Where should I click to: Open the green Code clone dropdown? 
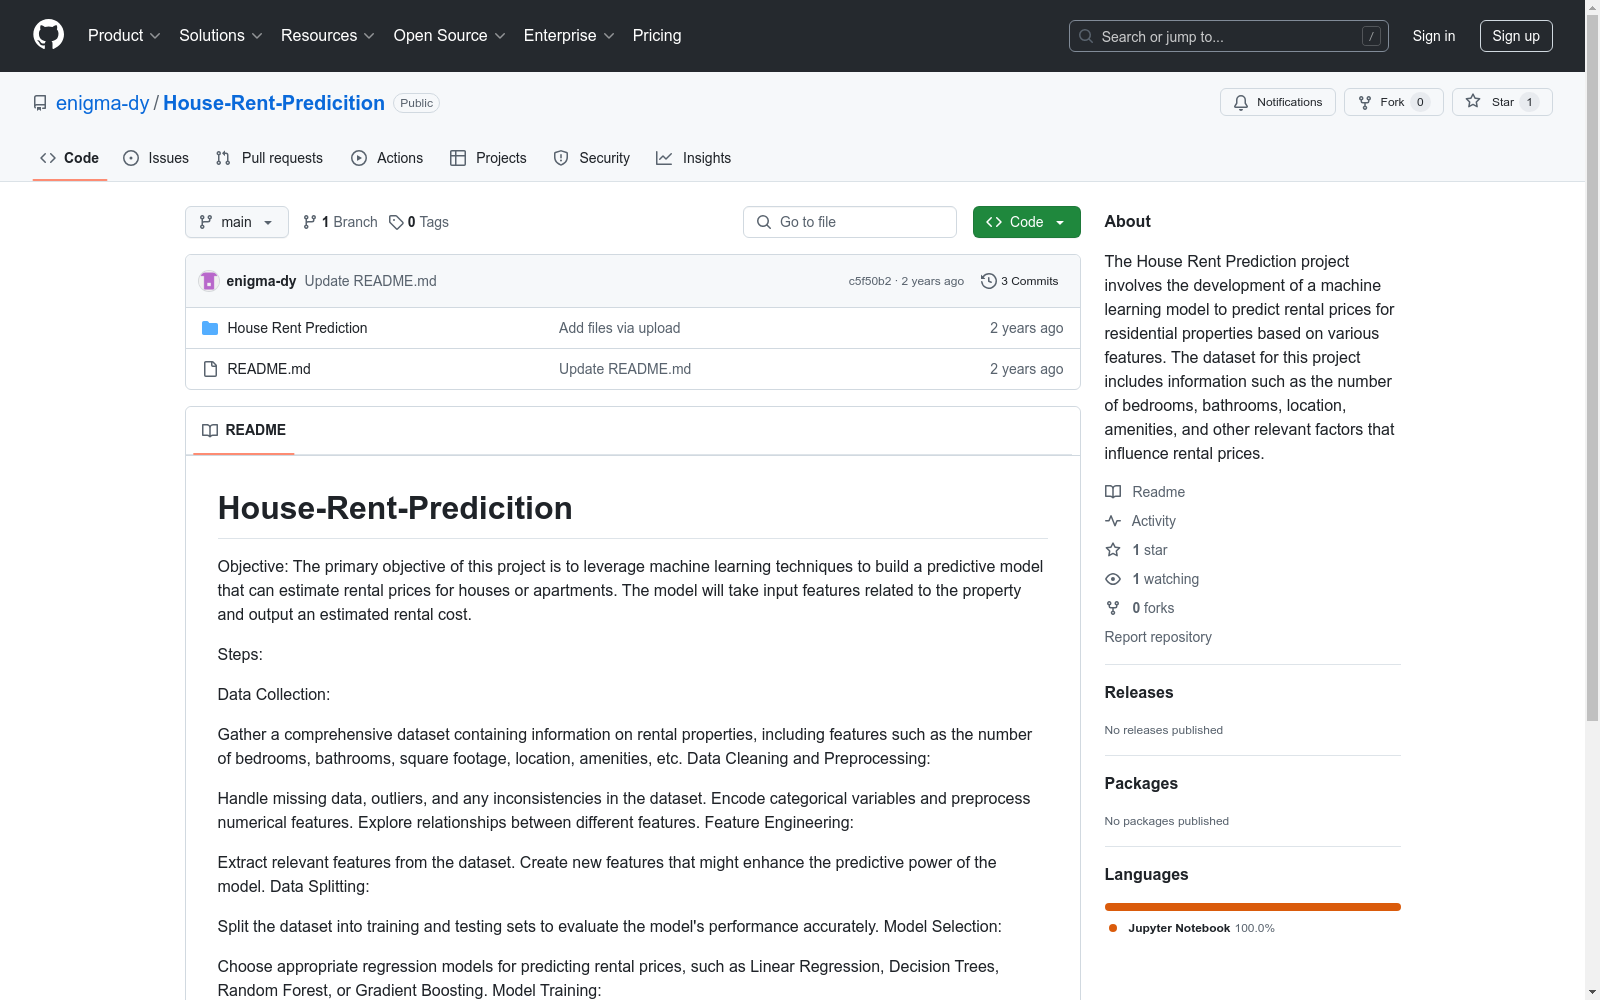1026,222
